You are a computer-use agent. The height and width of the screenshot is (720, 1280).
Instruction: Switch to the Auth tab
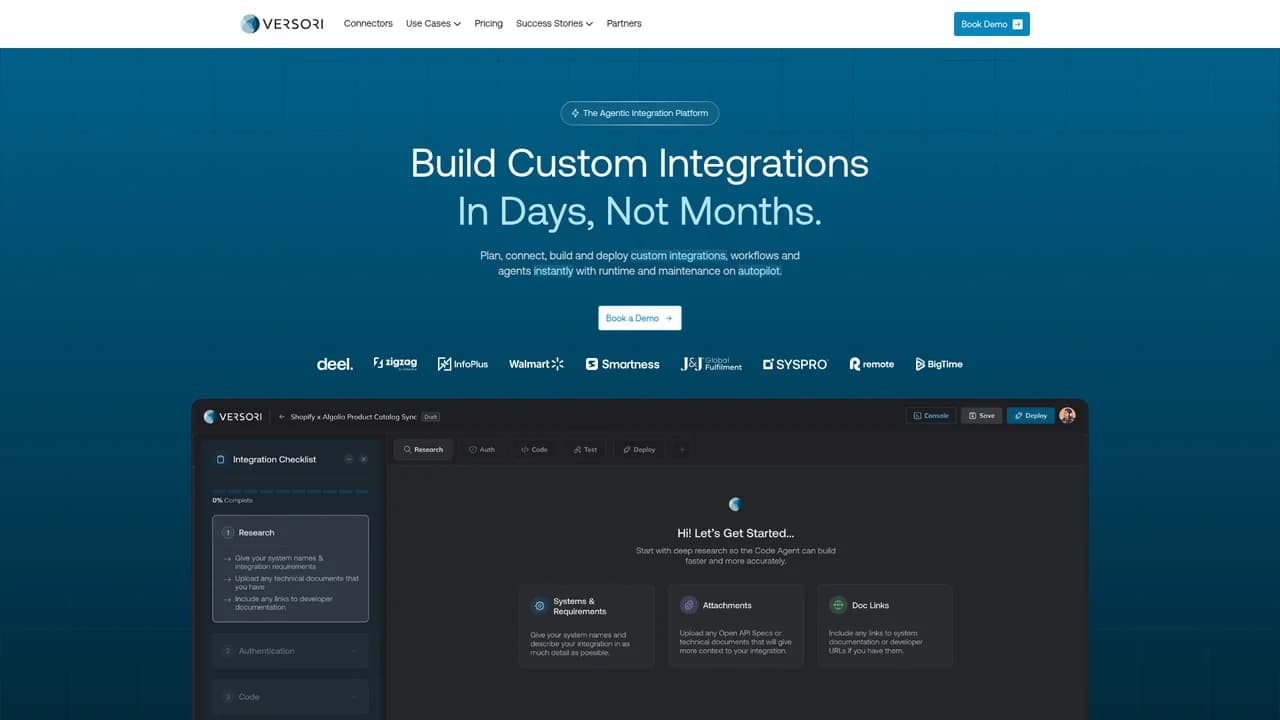point(482,450)
